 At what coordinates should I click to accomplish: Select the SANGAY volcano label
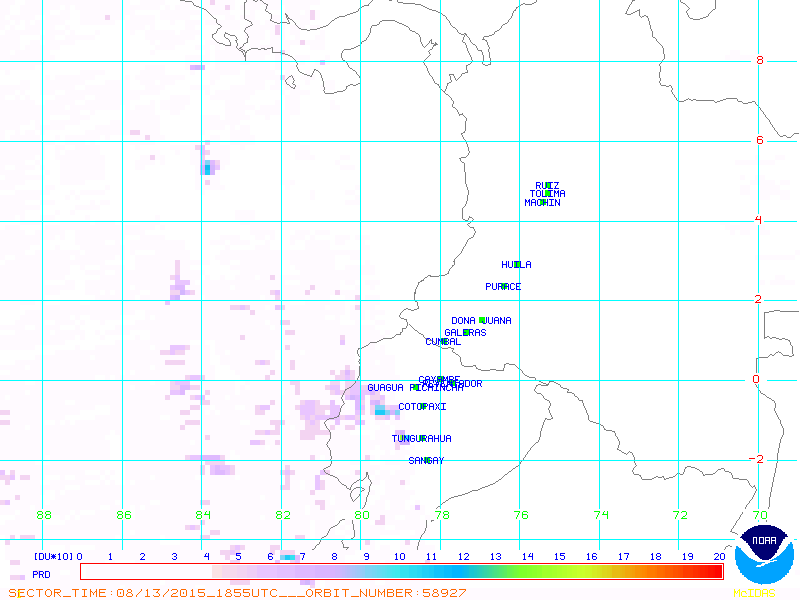tap(426, 461)
